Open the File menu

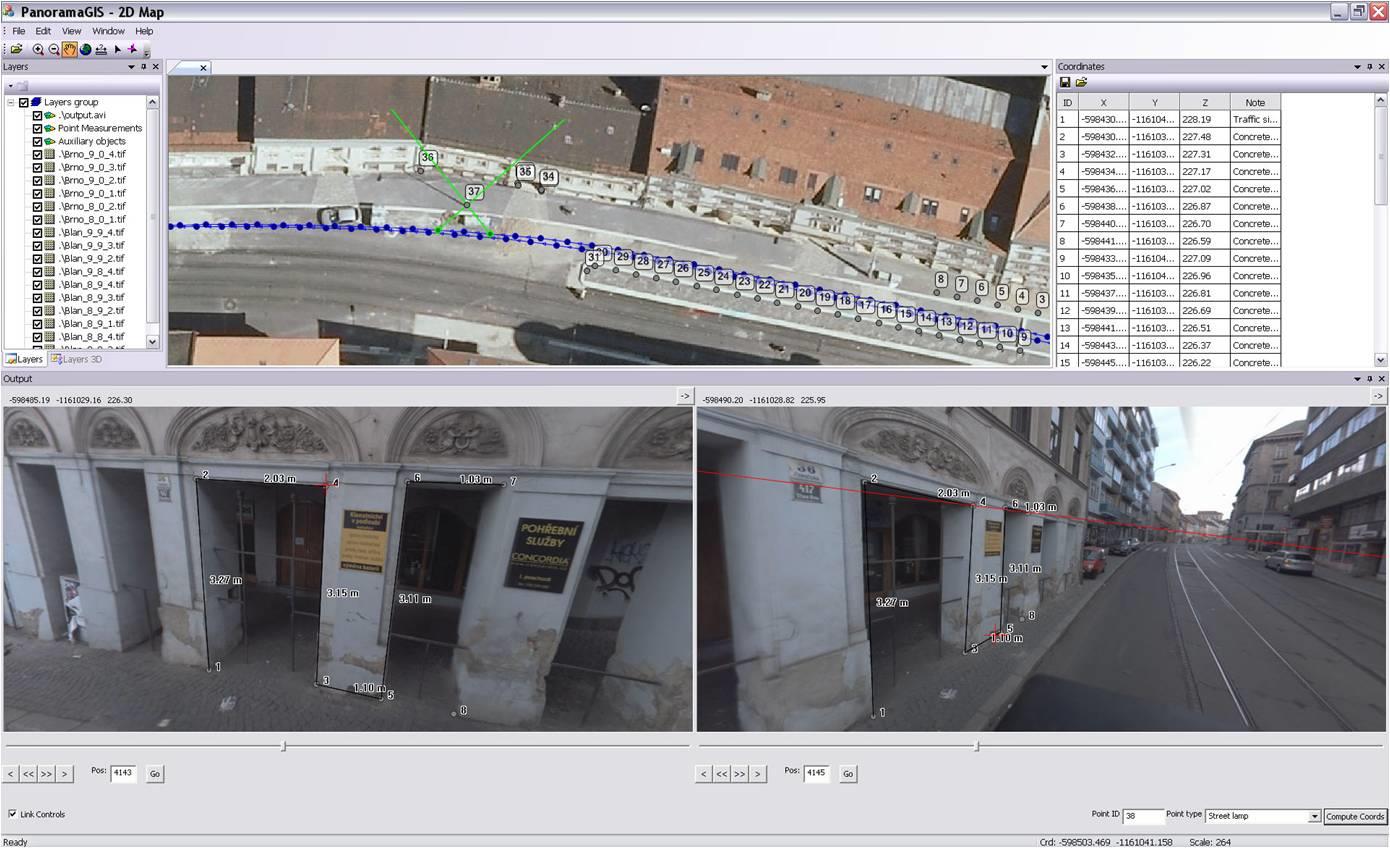(18, 31)
